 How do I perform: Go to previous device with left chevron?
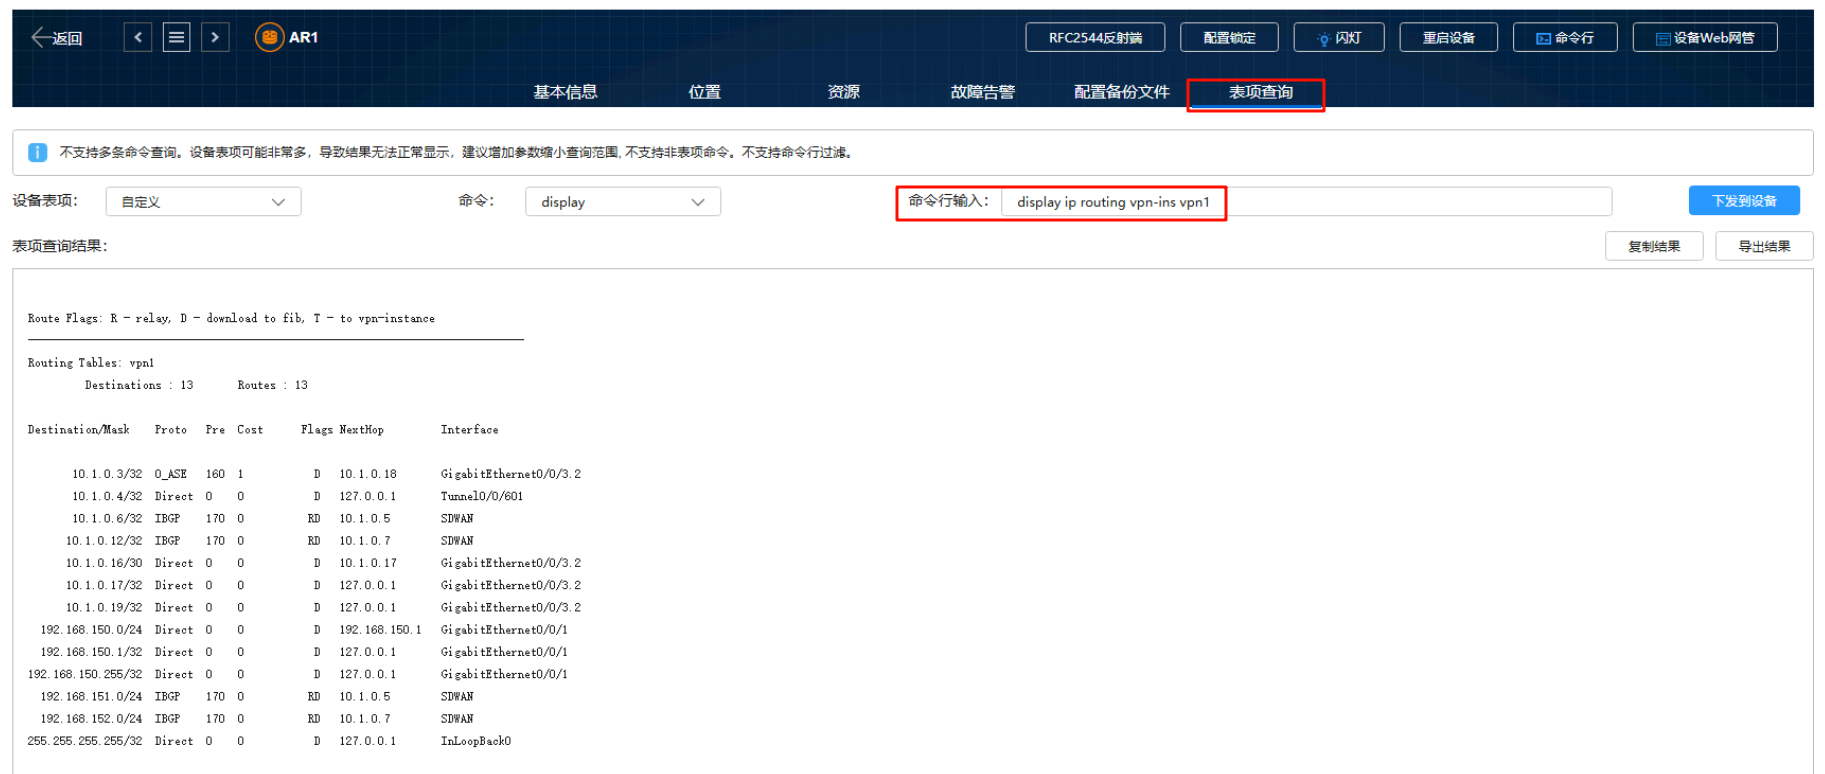tap(138, 38)
